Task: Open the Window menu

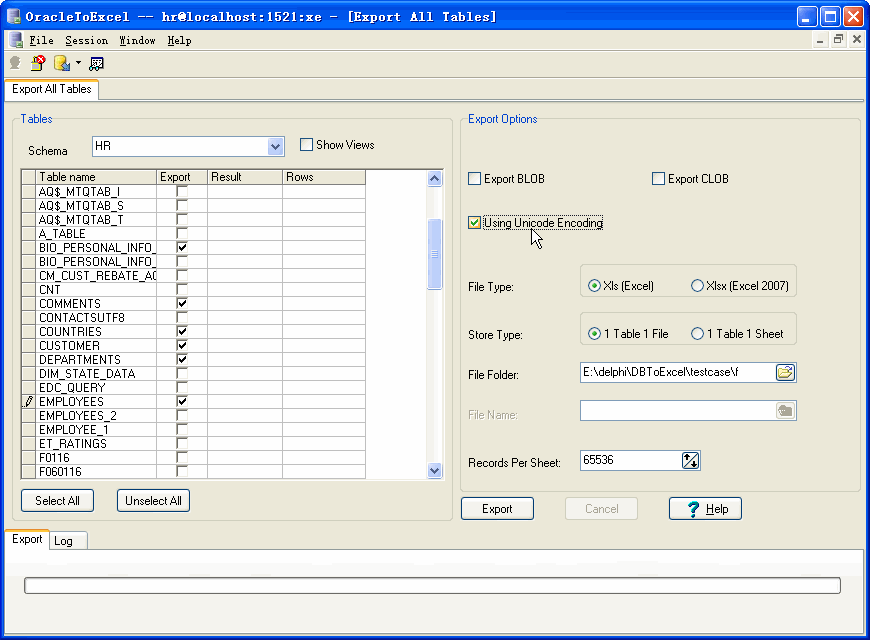Action: tap(137, 40)
